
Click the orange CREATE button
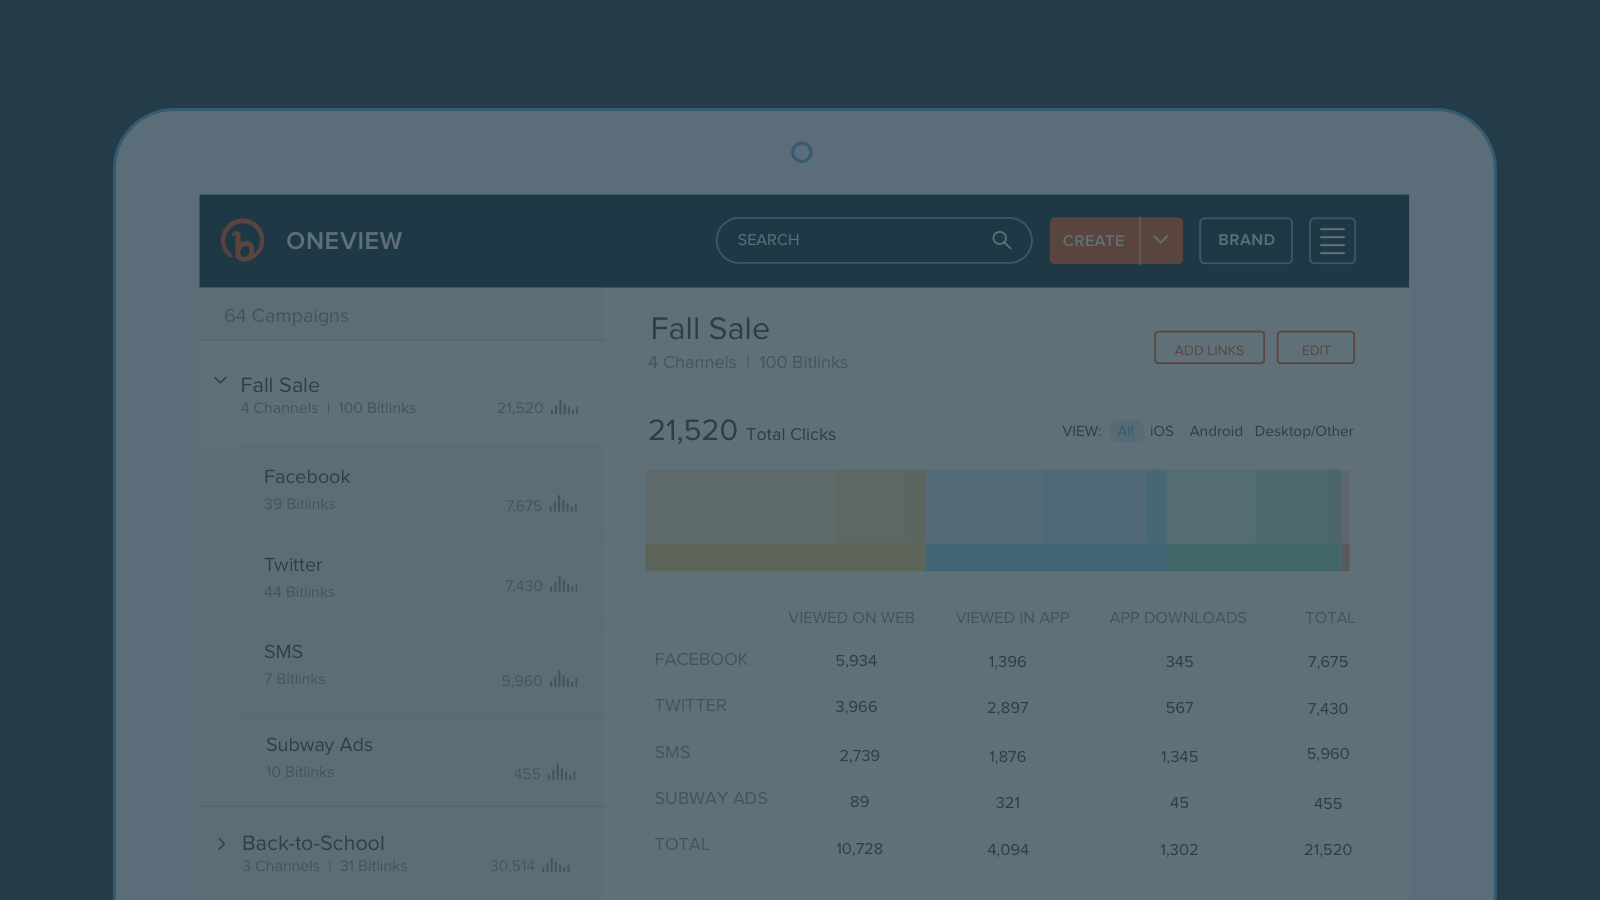click(1094, 240)
